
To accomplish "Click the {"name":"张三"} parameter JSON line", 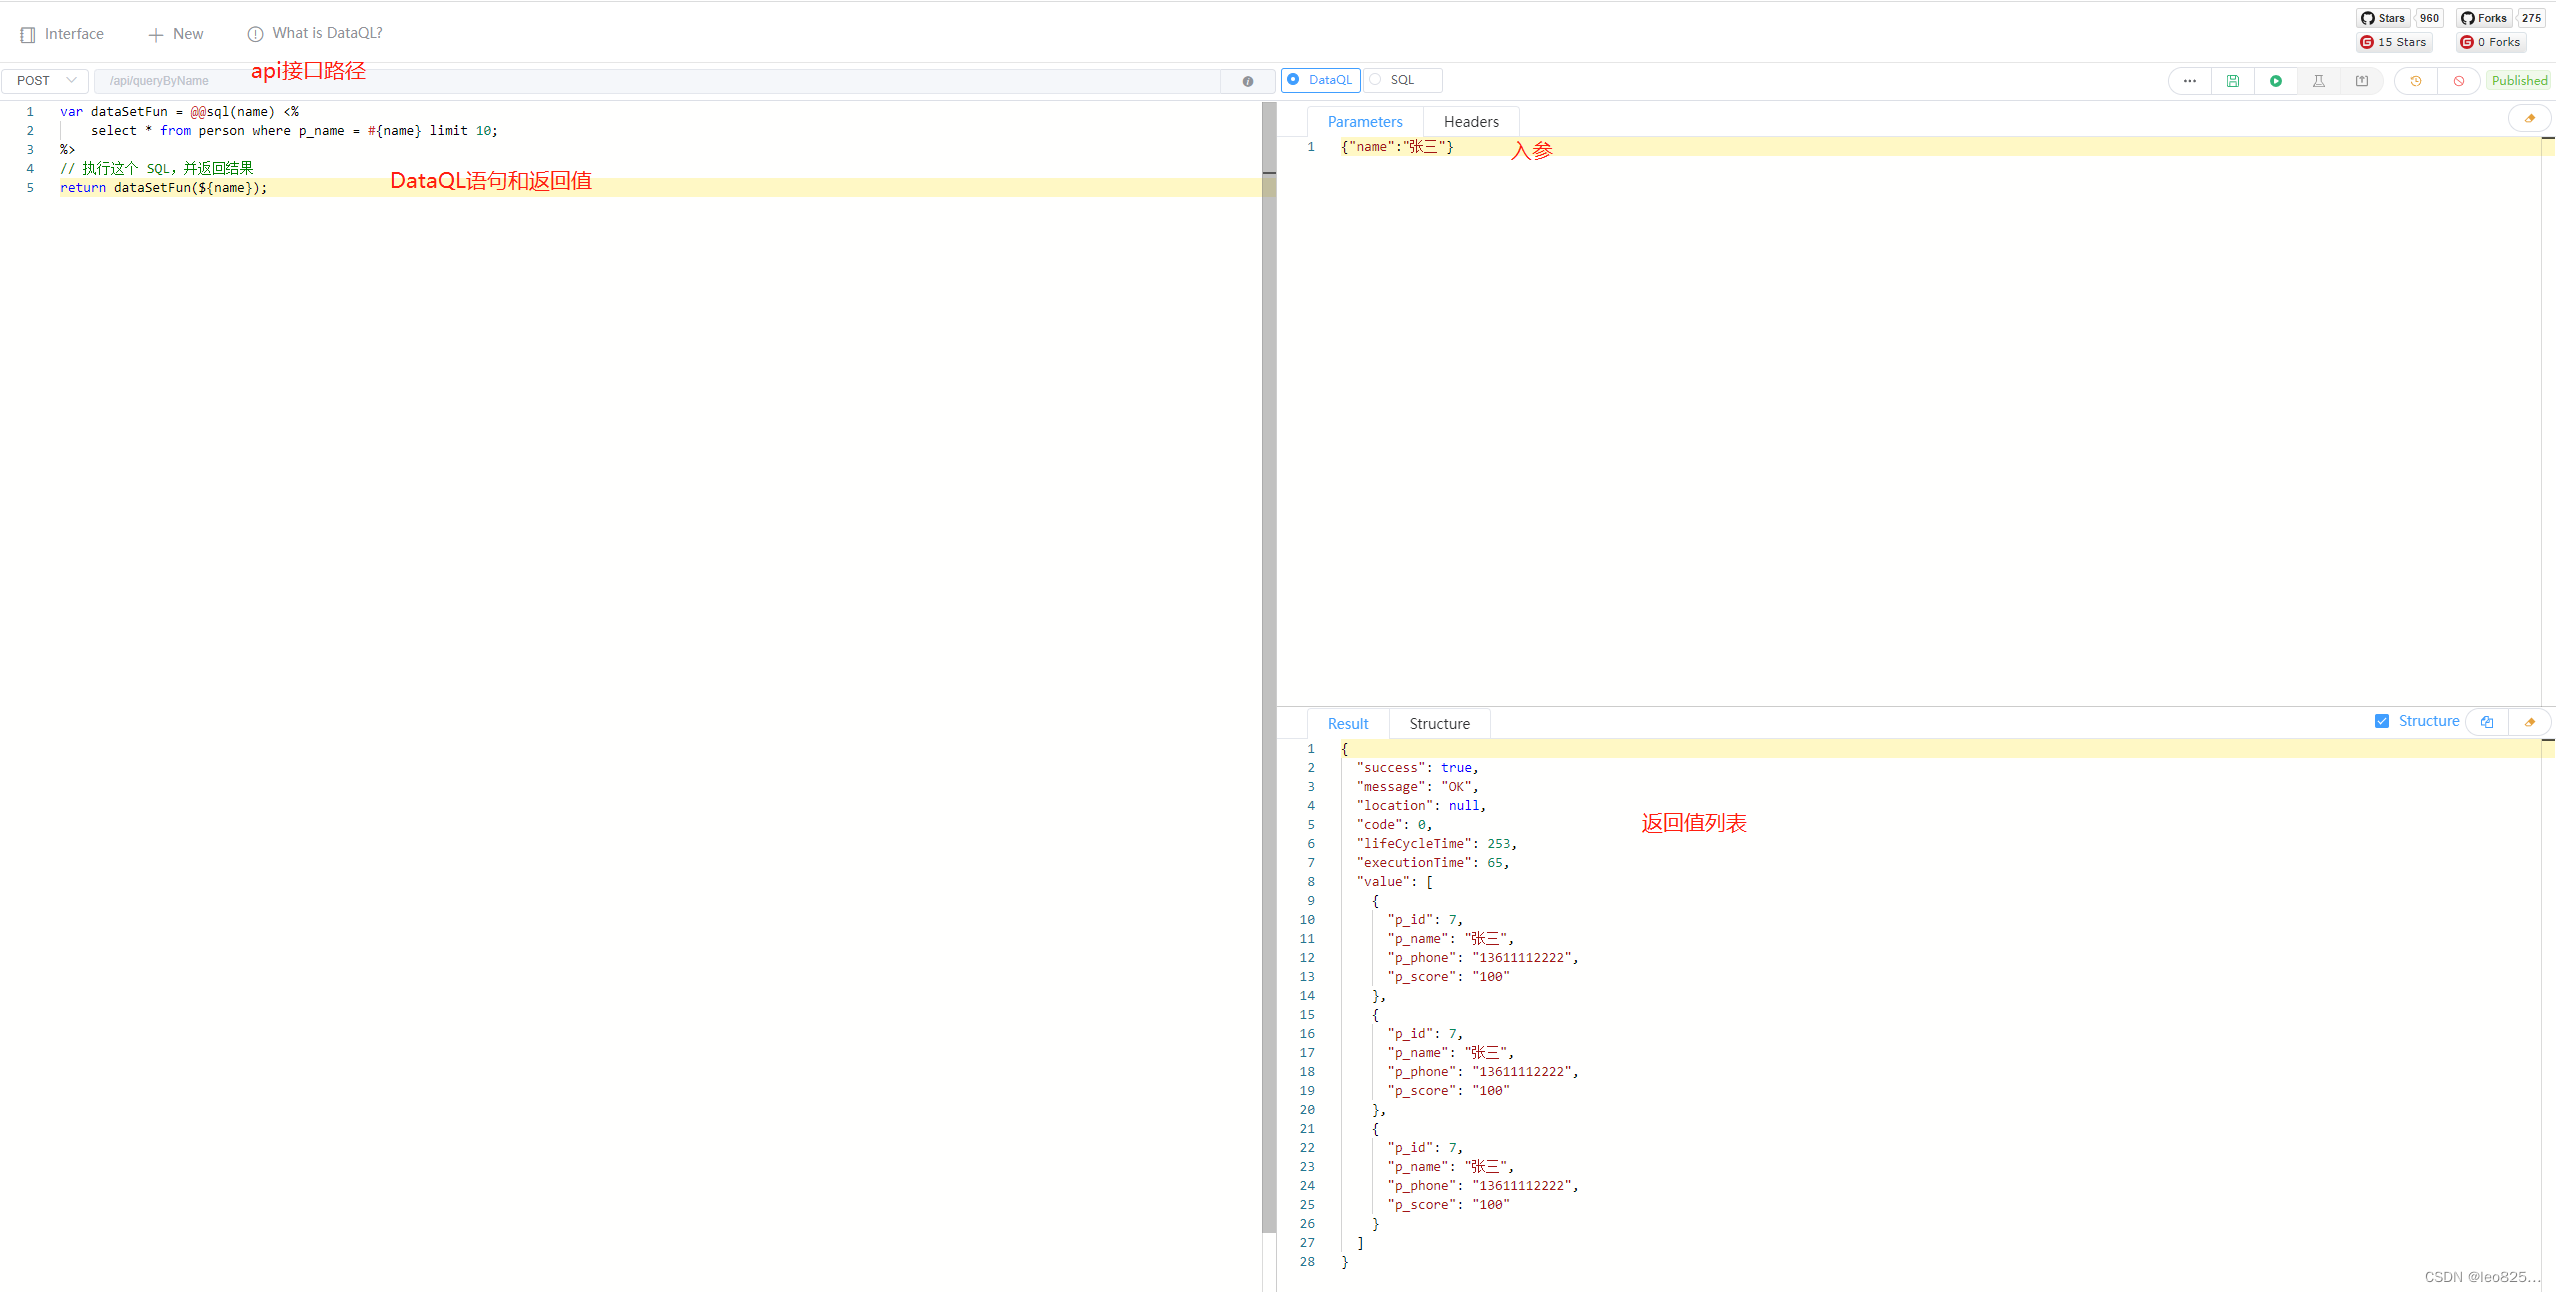I will 1397,147.
